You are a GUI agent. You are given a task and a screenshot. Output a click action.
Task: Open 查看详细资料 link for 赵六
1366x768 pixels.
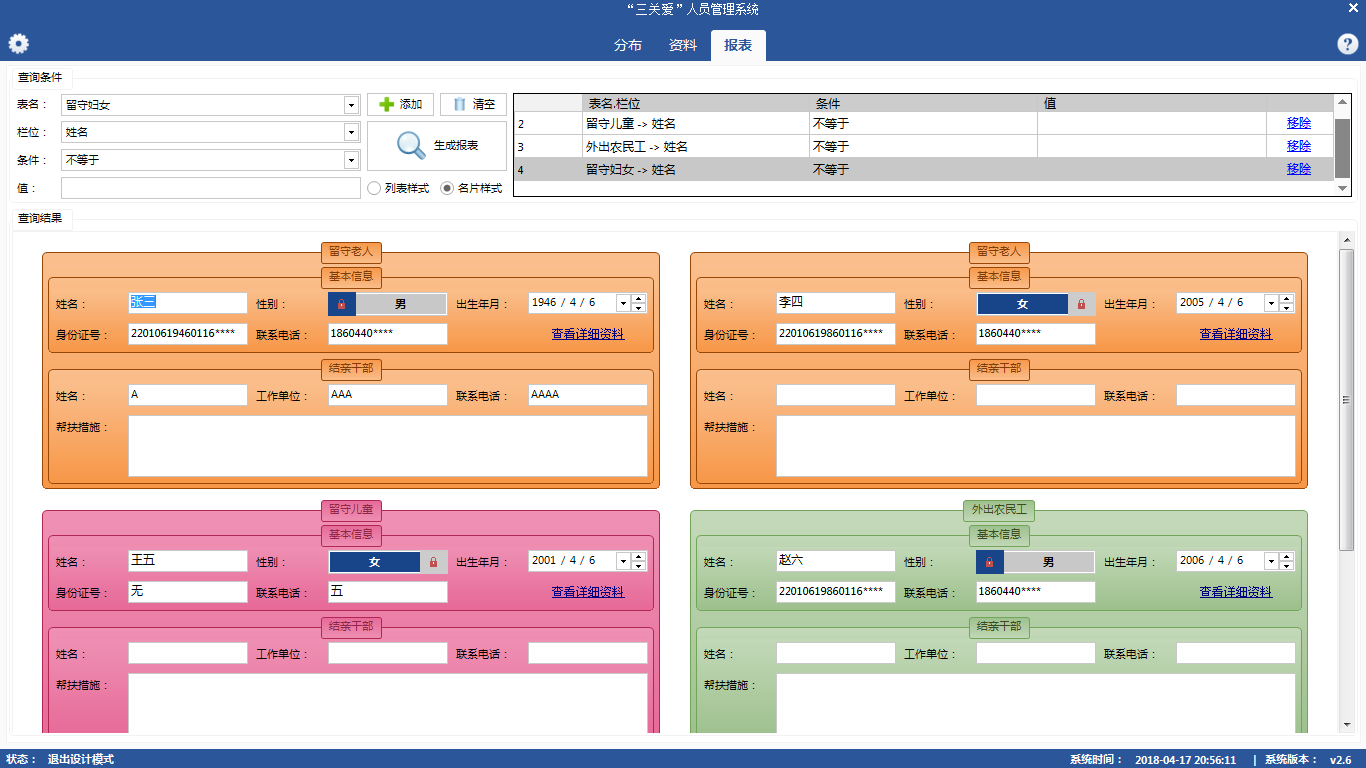coord(1236,592)
